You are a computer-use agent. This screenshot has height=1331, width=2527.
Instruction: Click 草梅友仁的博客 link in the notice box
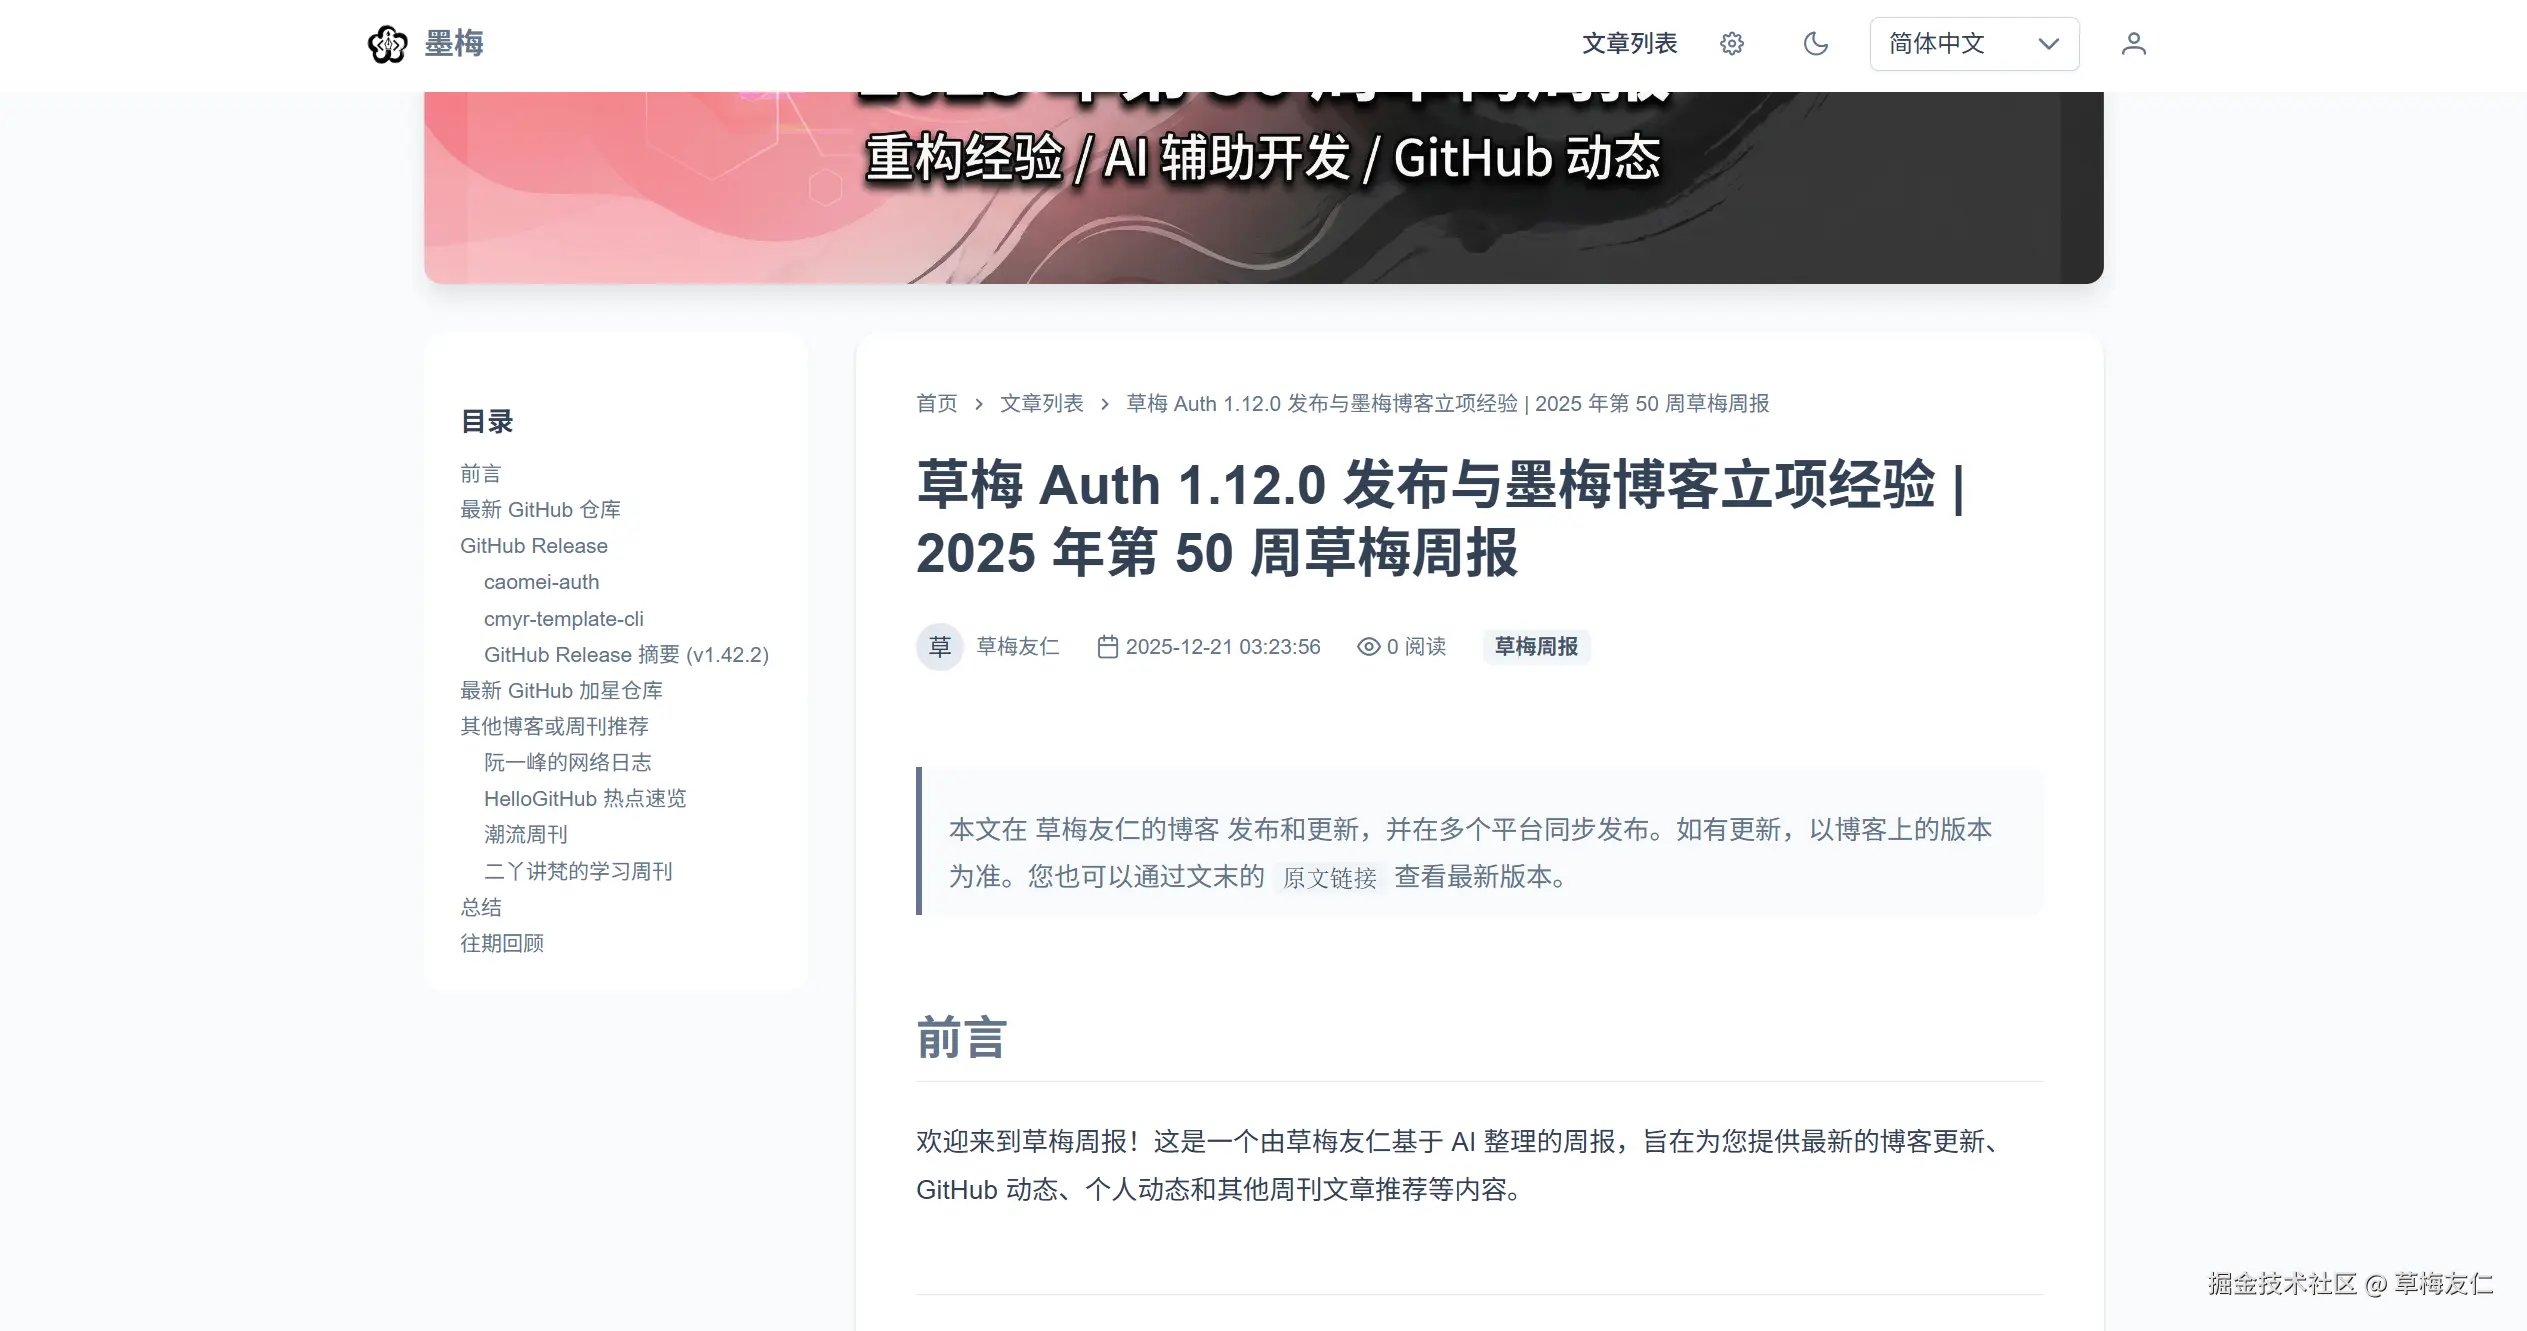pyautogui.click(x=1127, y=829)
